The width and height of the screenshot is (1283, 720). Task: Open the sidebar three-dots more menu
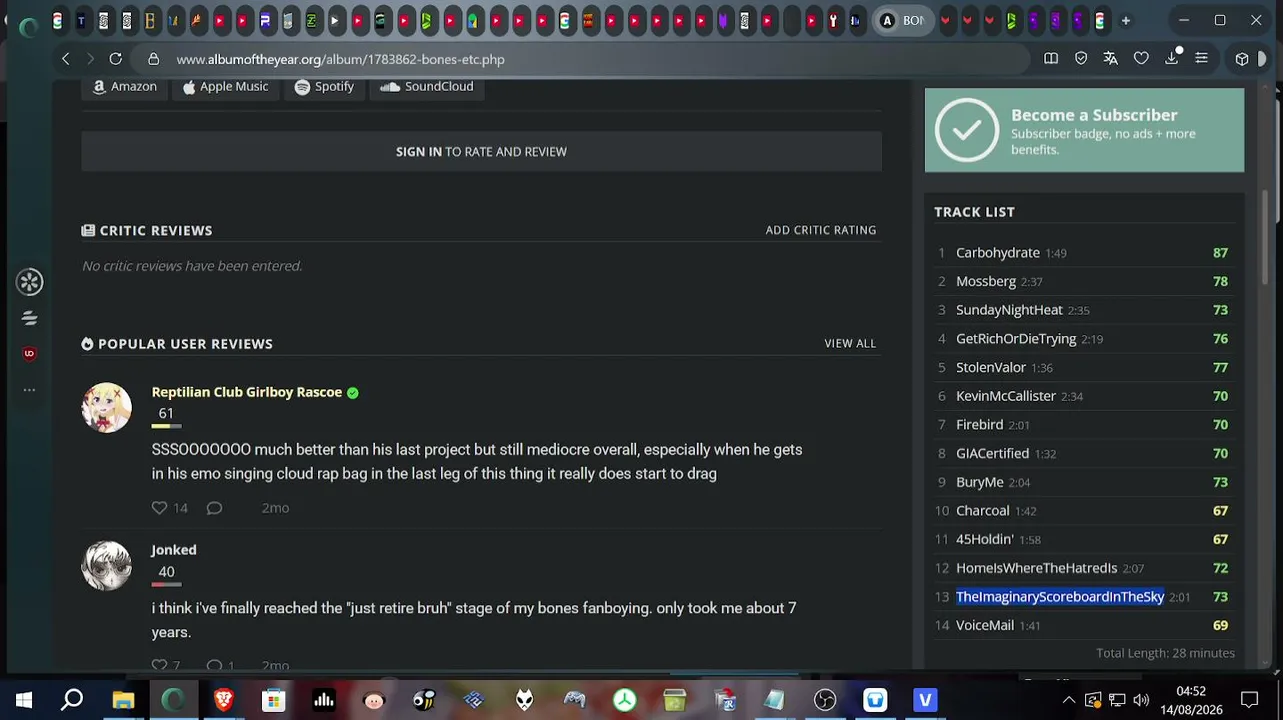coord(29,390)
